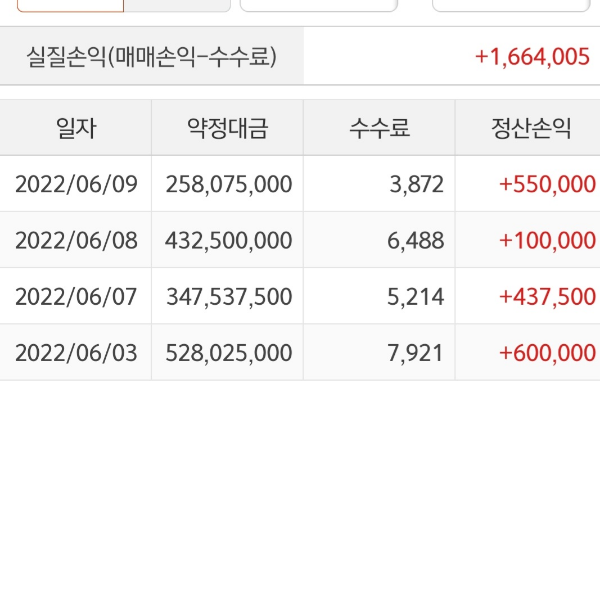Select the 2022/06/08 date entry
The height and width of the screenshot is (600, 600).
[77, 240]
